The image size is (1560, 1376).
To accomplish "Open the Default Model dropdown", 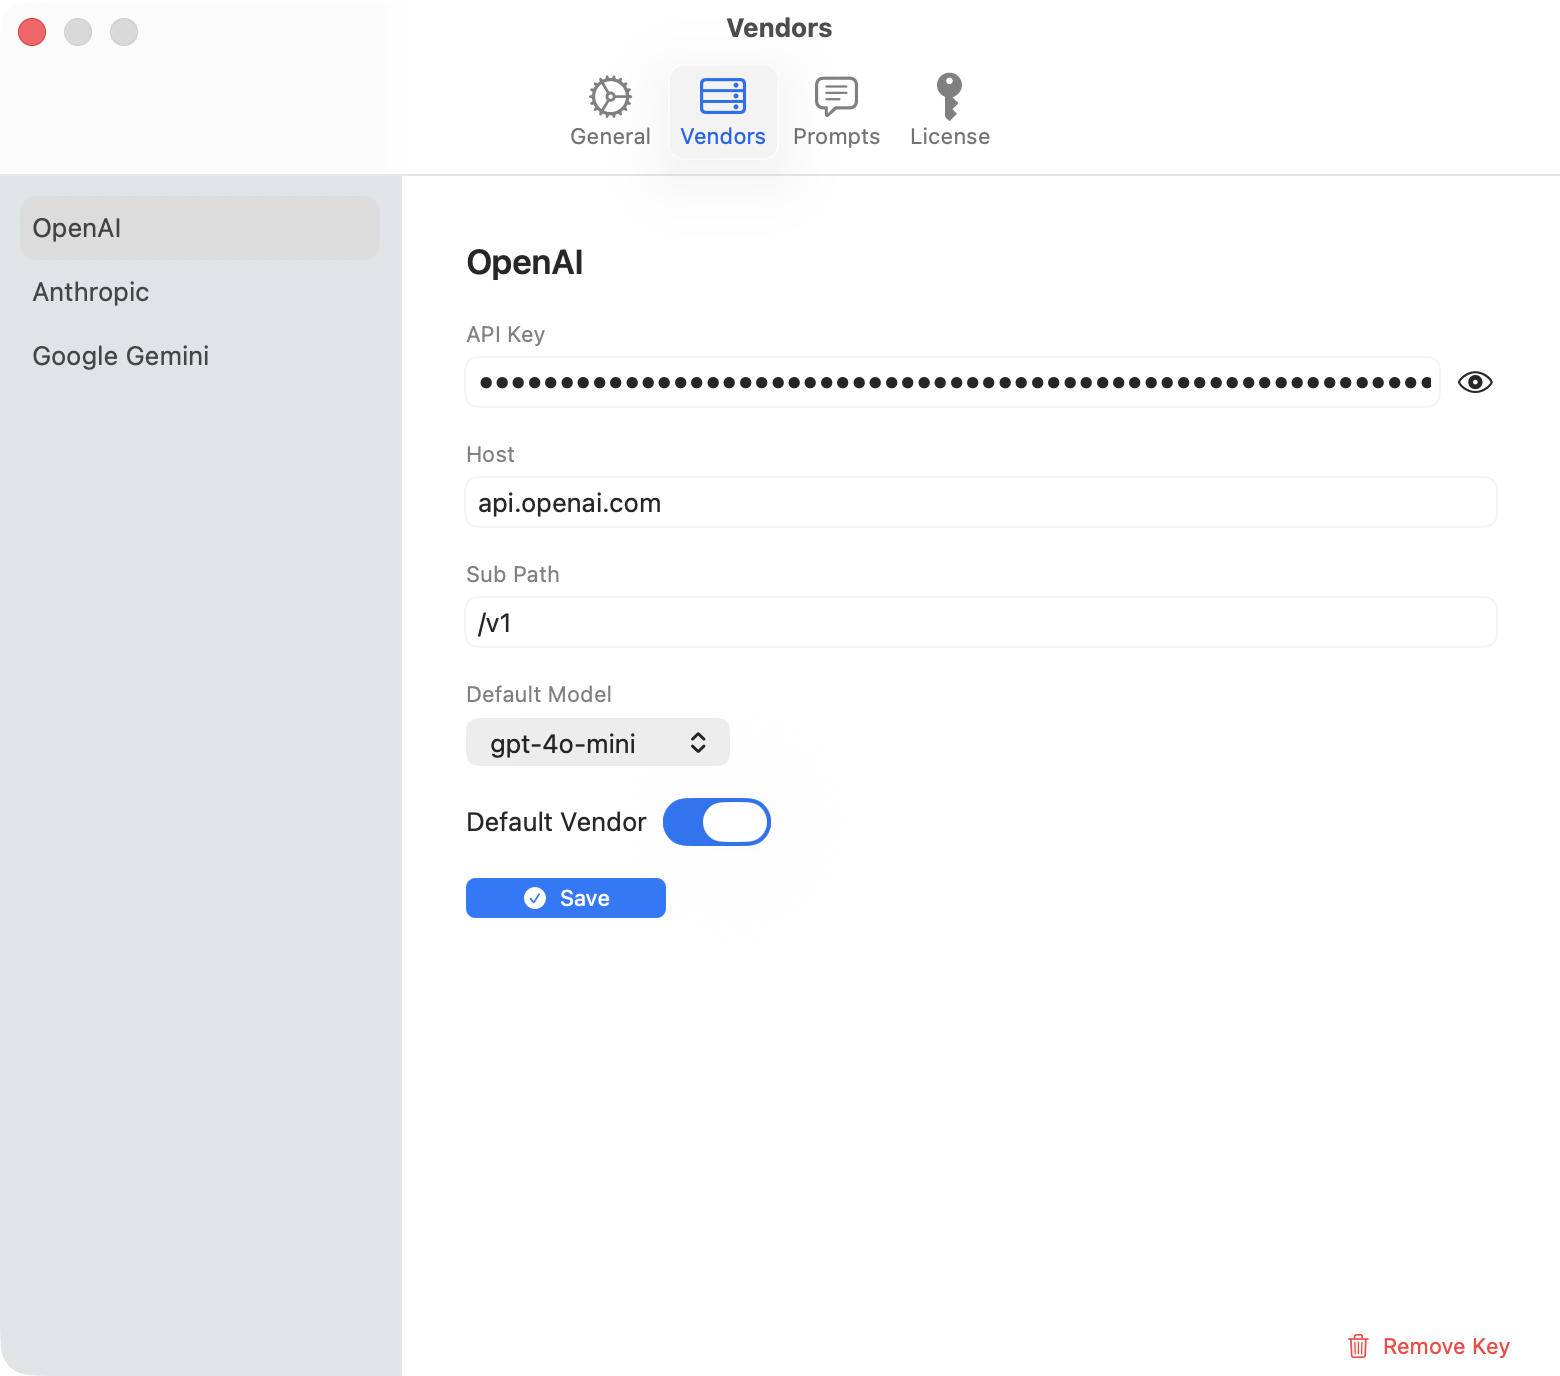I will coord(597,742).
